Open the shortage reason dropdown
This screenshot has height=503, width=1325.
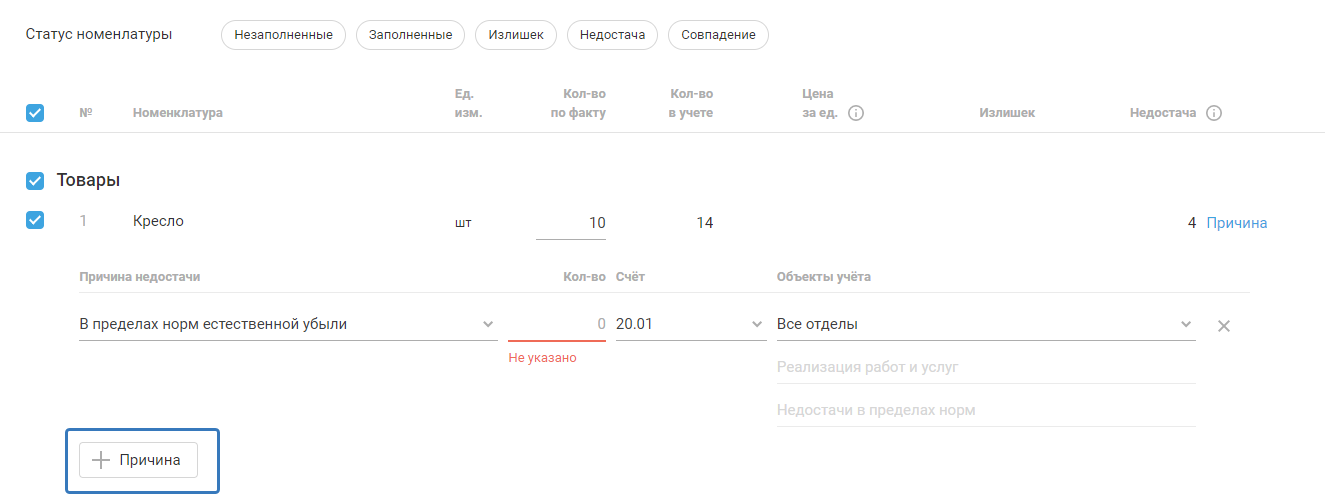tap(287, 324)
